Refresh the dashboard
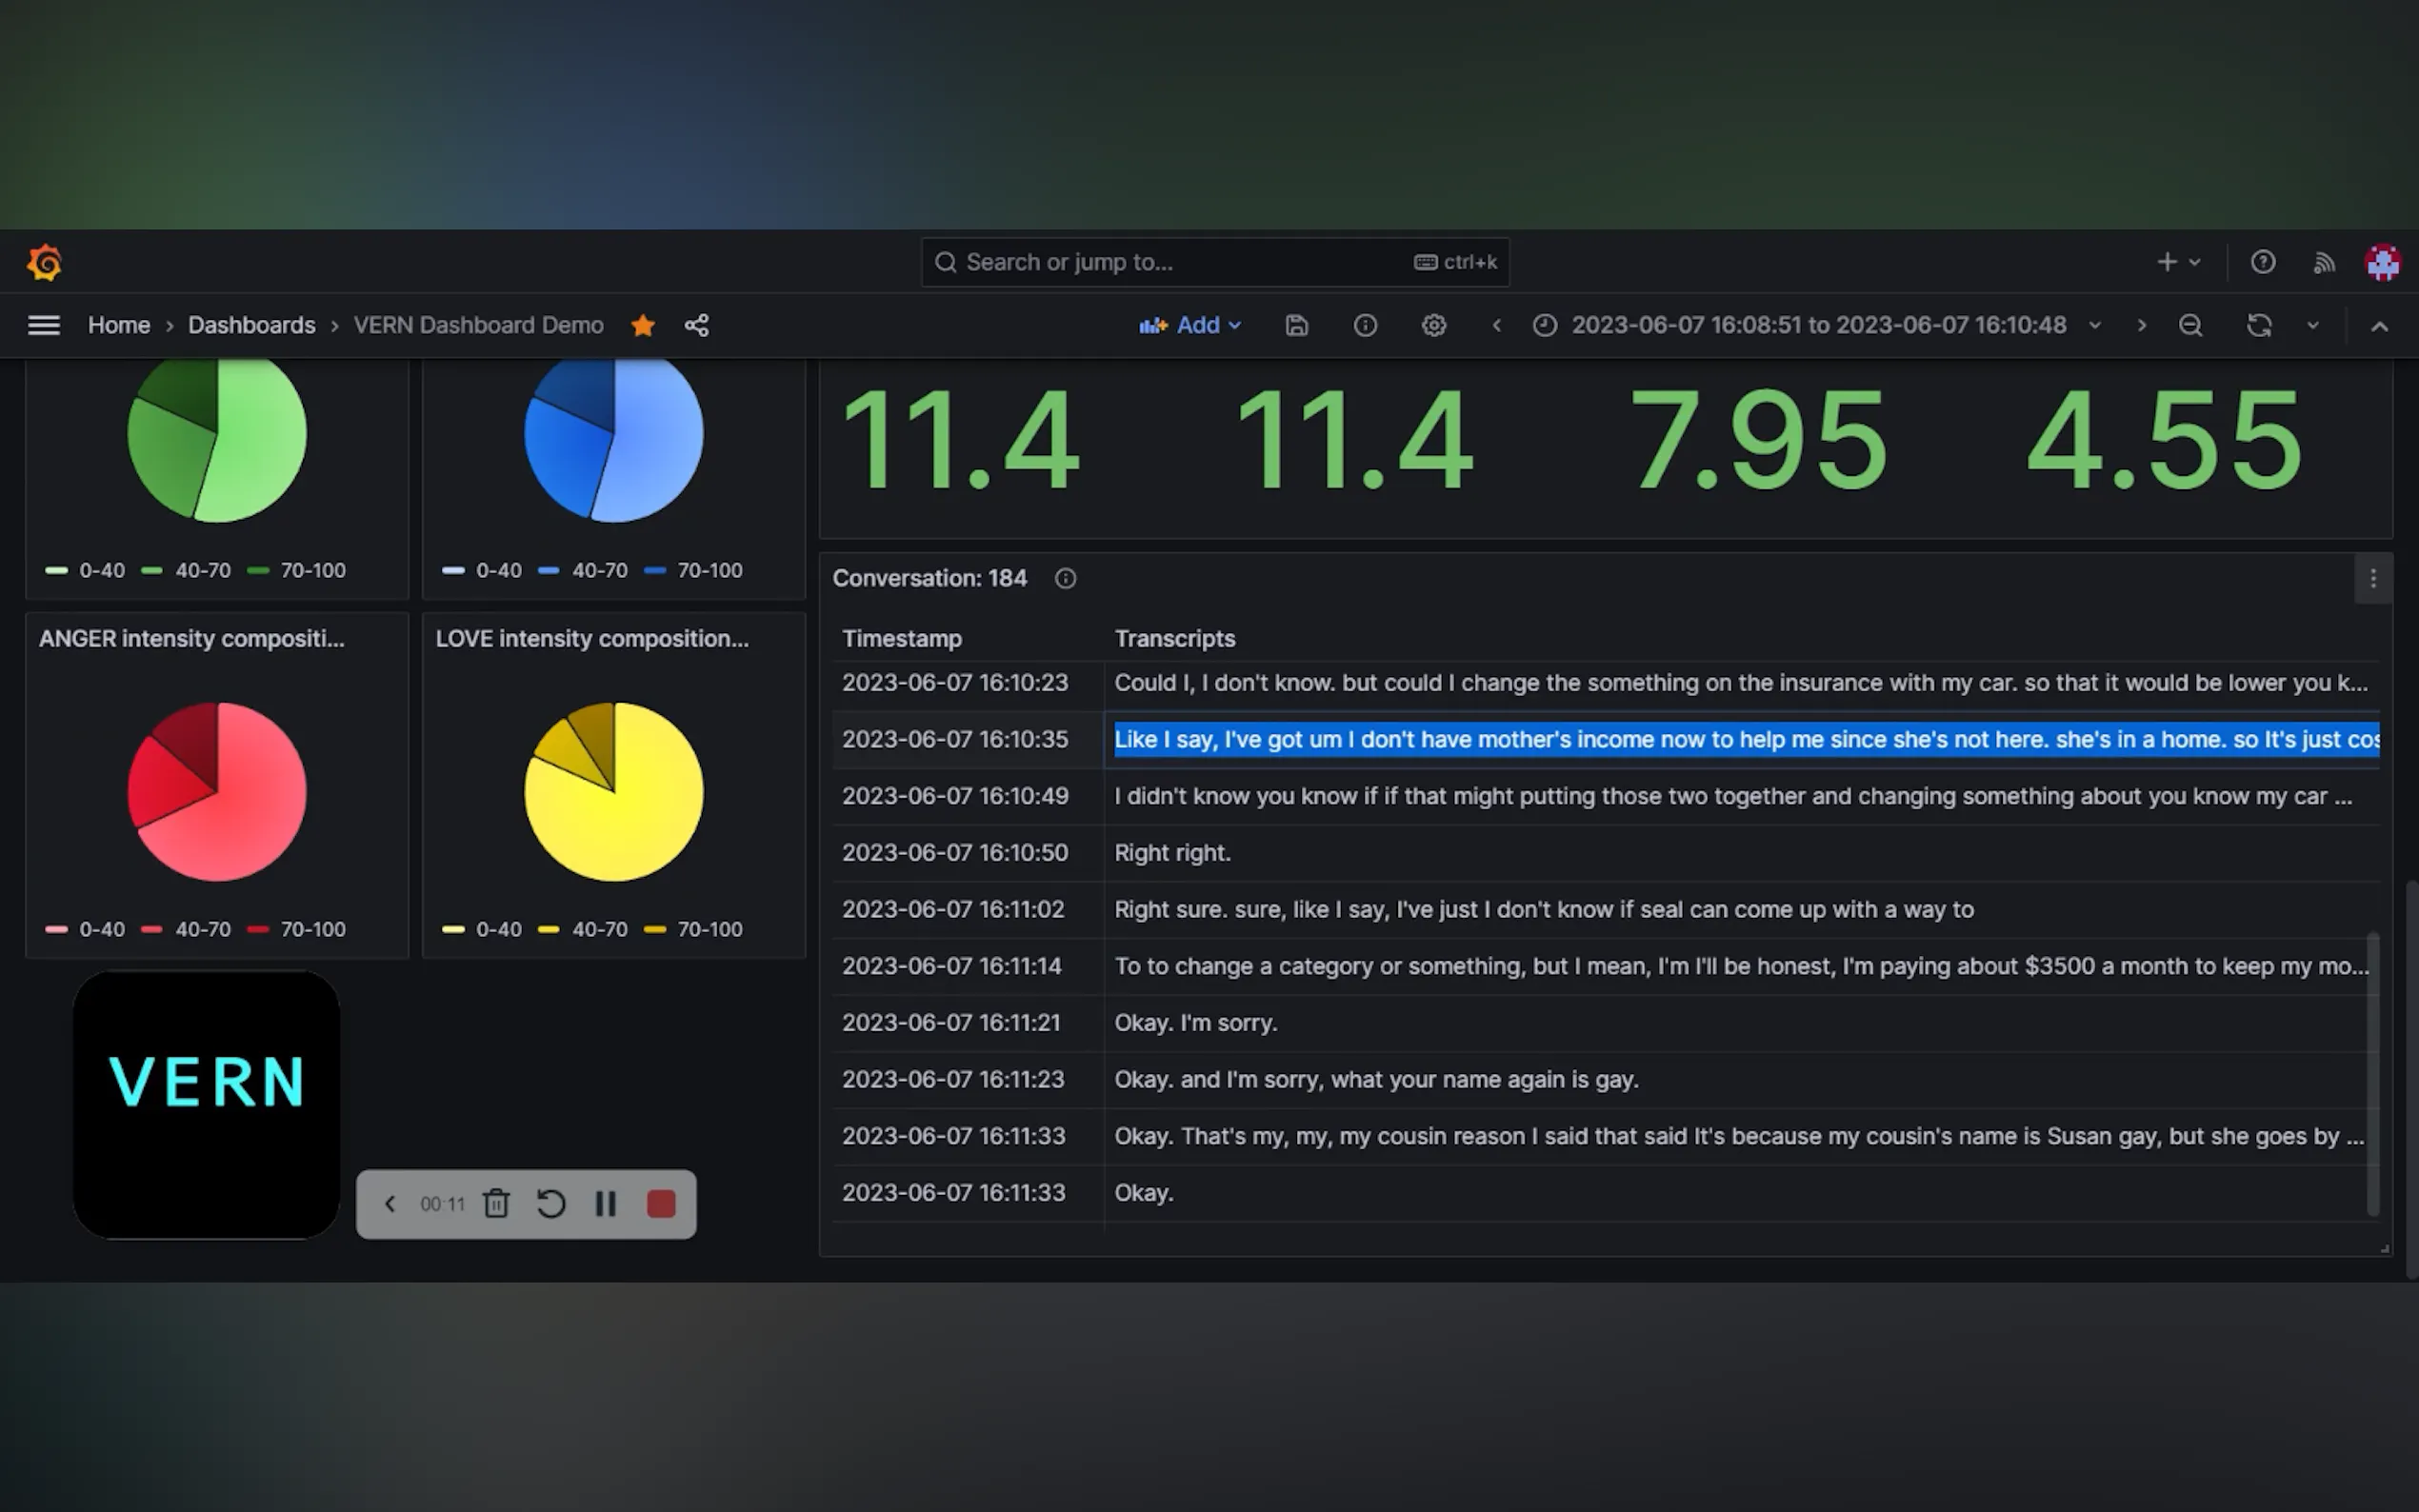This screenshot has height=1512, width=2419. tap(2259, 325)
